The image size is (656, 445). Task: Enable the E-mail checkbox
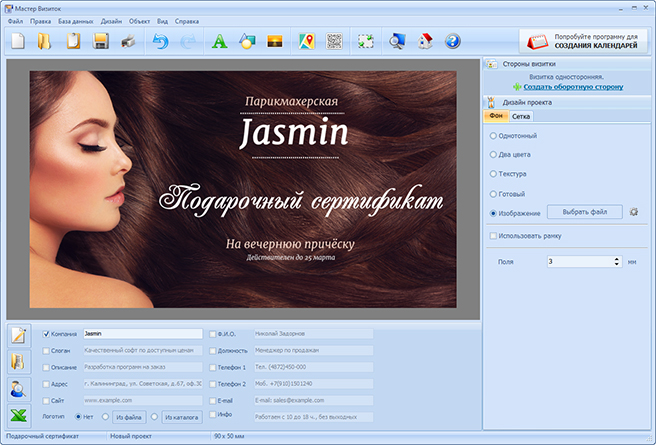213,401
